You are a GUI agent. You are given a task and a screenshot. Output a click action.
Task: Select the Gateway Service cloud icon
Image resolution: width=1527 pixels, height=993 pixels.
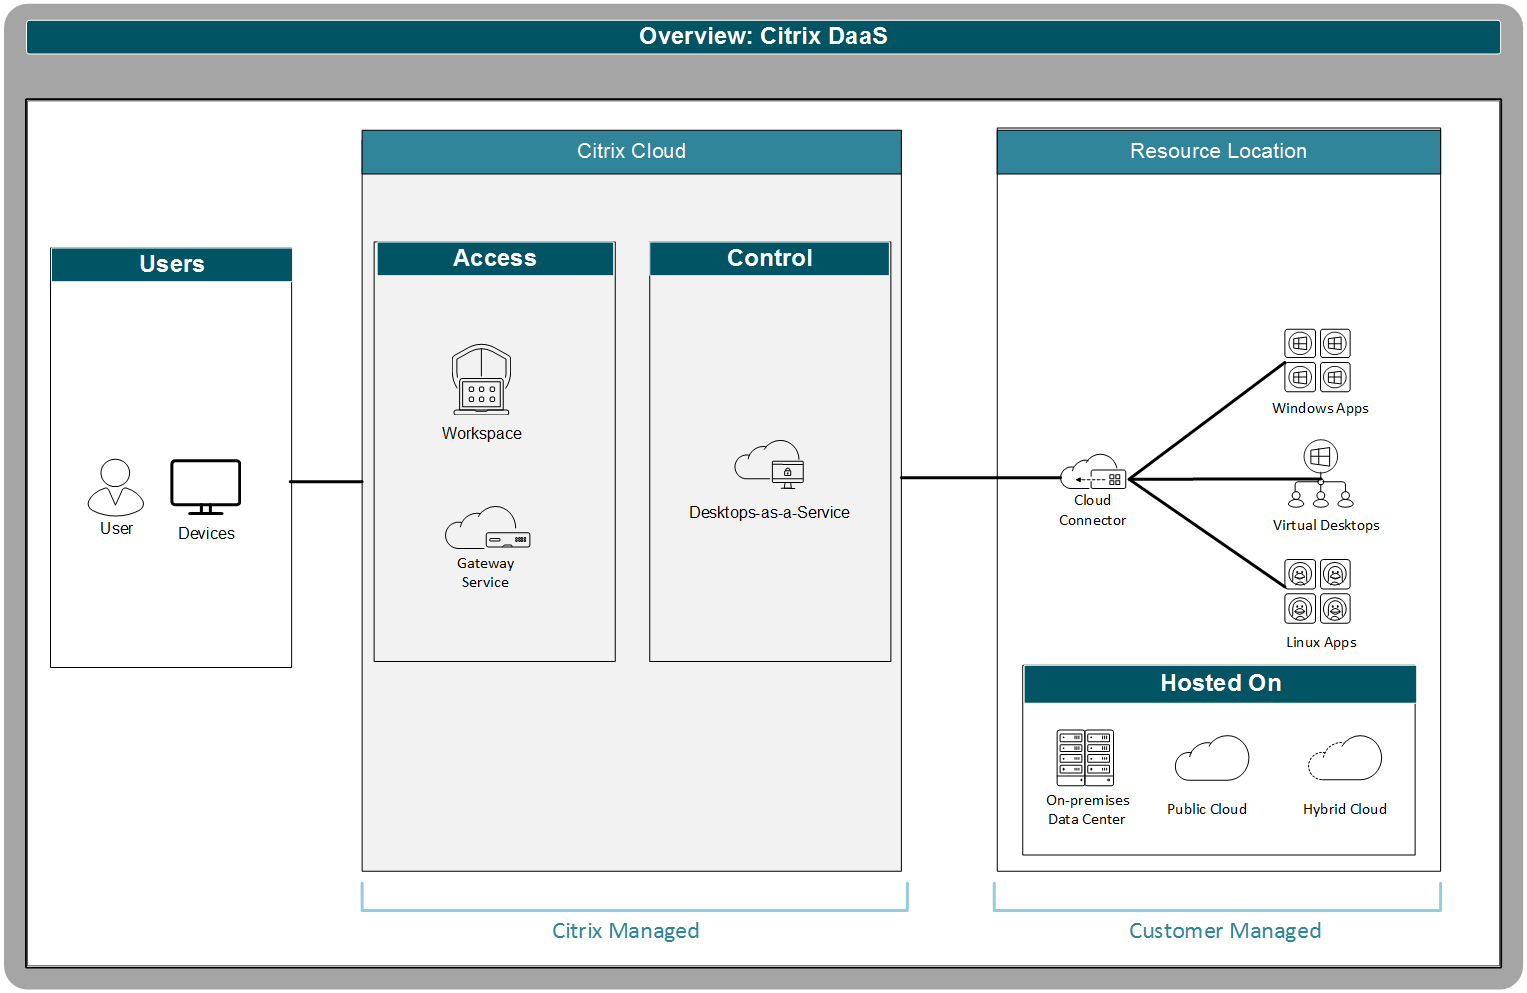tap(488, 528)
